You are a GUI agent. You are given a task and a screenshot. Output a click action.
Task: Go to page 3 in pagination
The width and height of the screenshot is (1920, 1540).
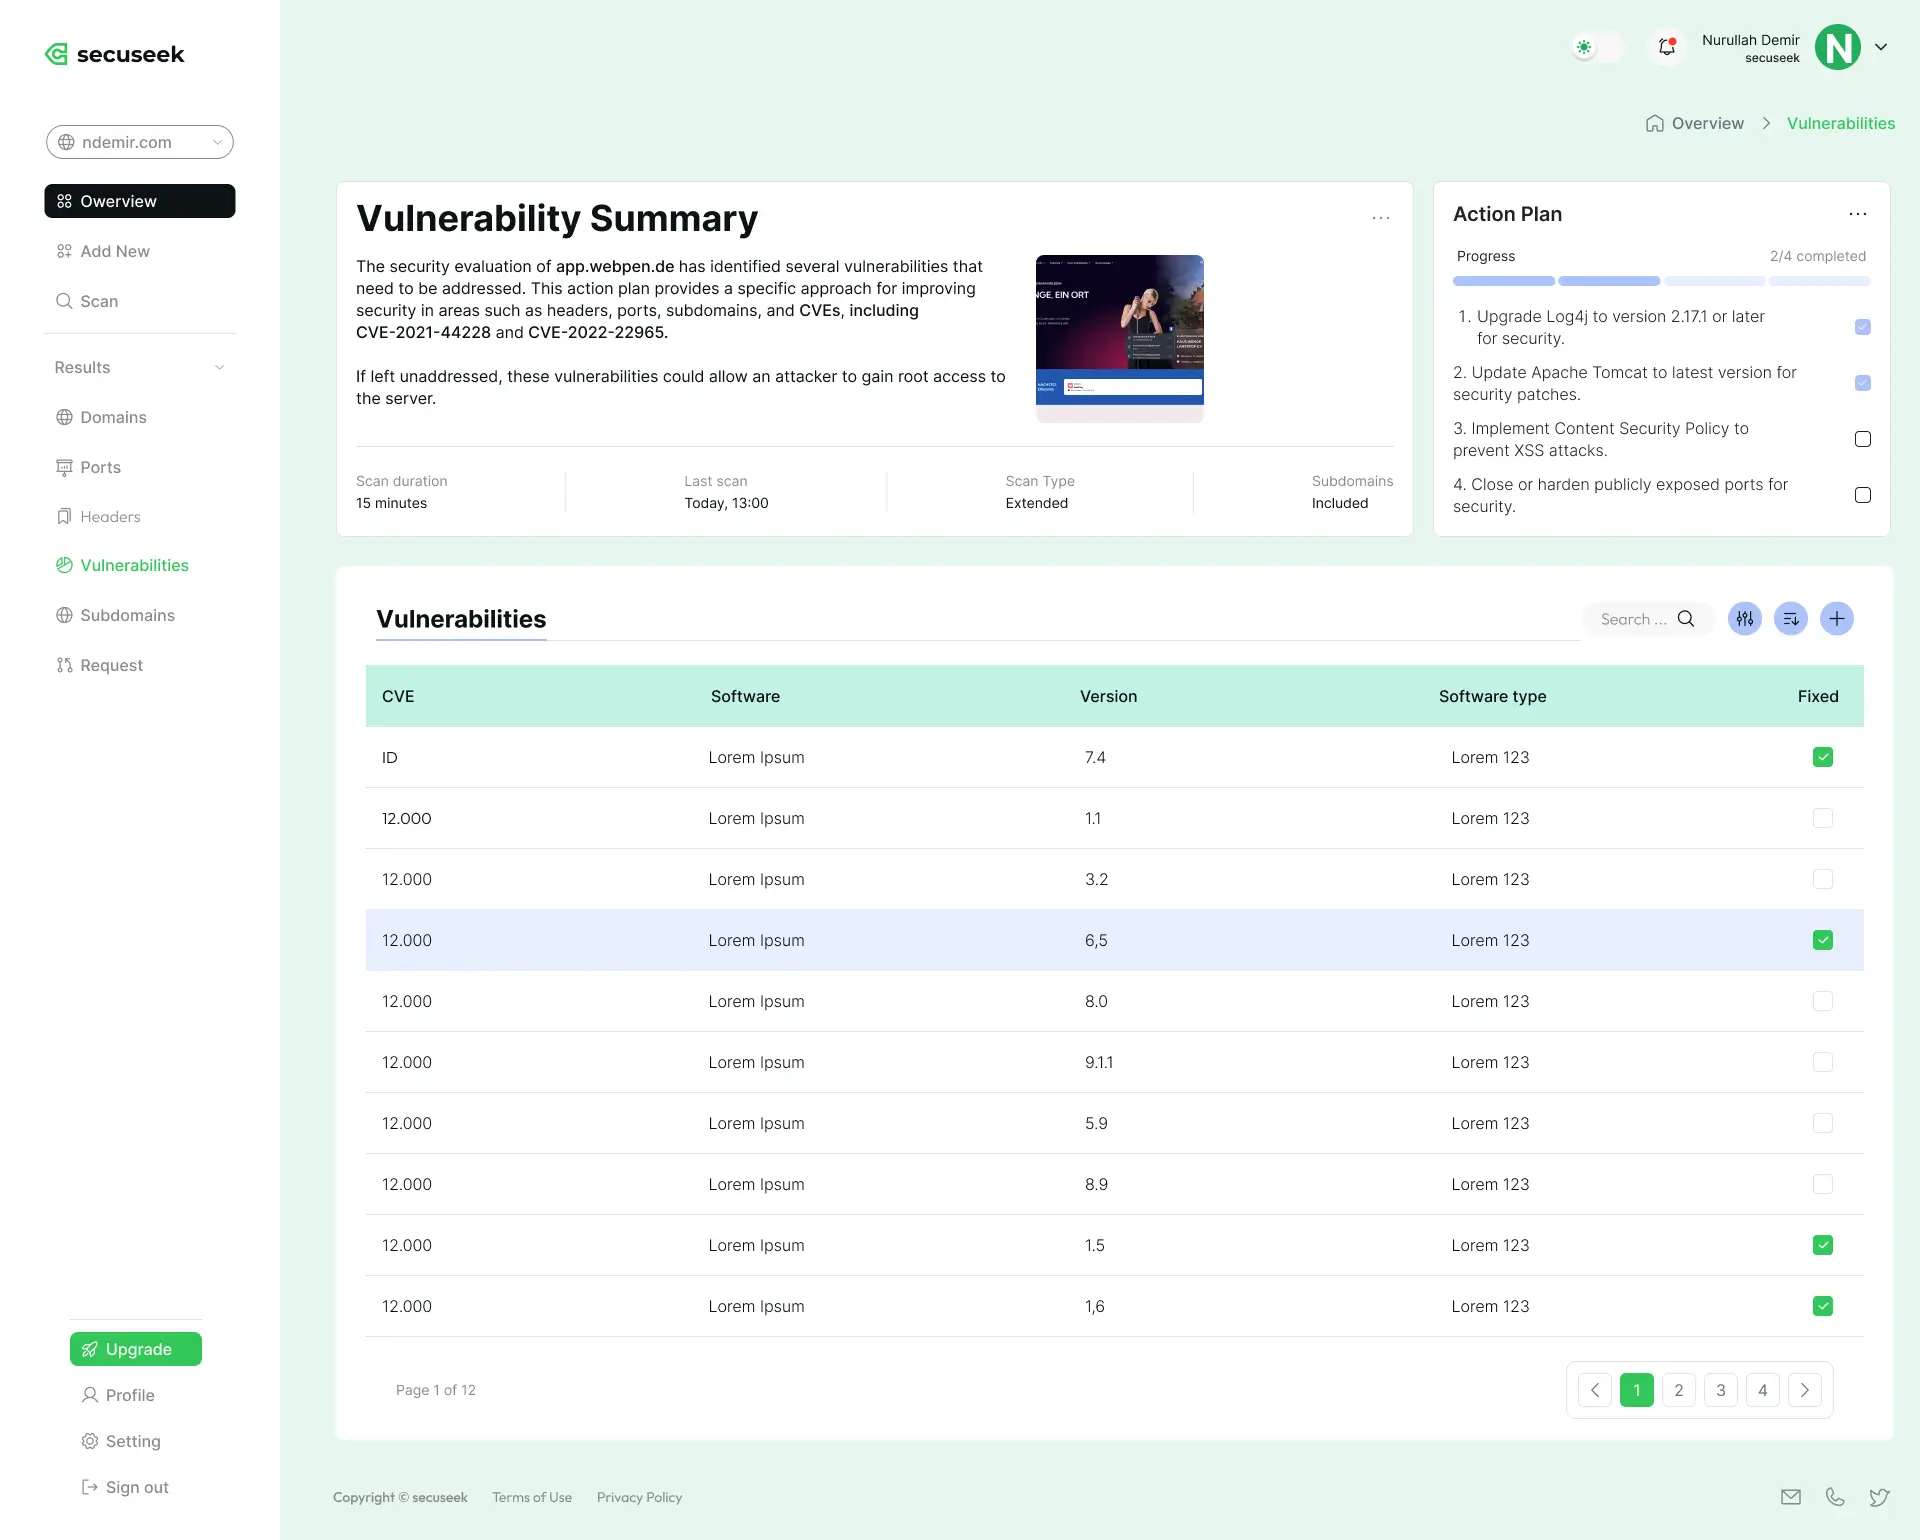pyautogui.click(x=1721, y=1390)
